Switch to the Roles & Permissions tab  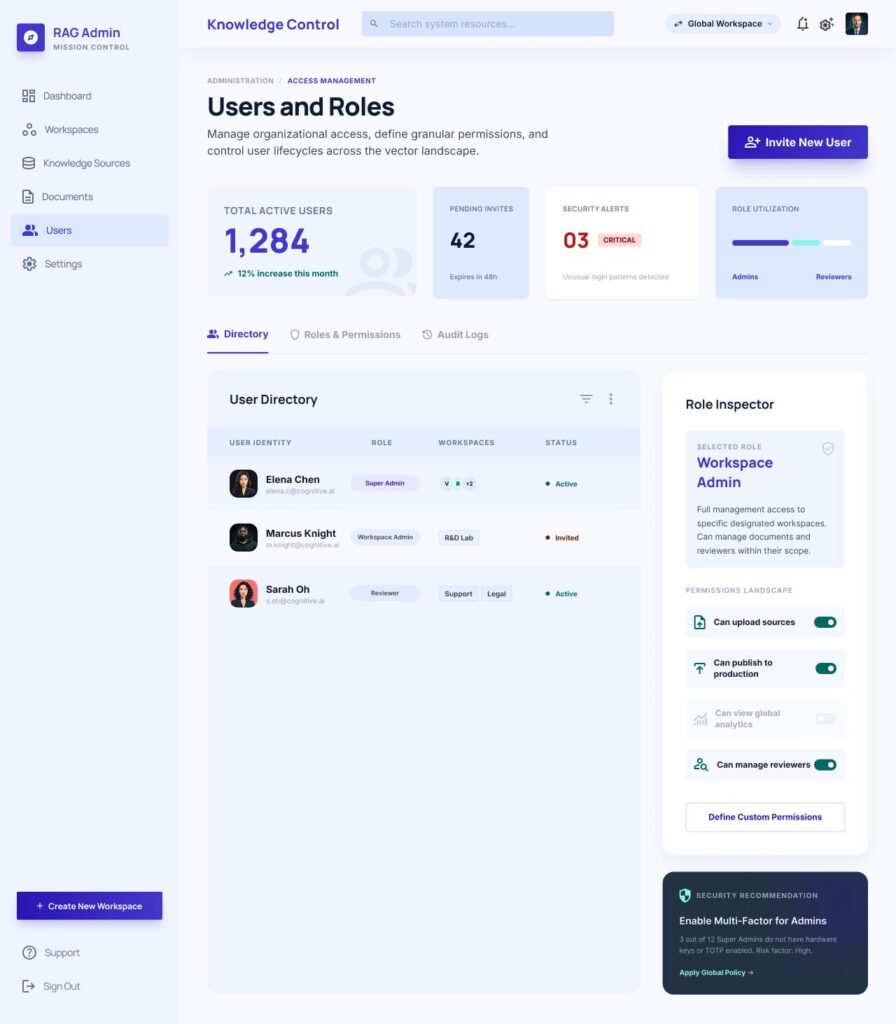click(x=345, y=334)
